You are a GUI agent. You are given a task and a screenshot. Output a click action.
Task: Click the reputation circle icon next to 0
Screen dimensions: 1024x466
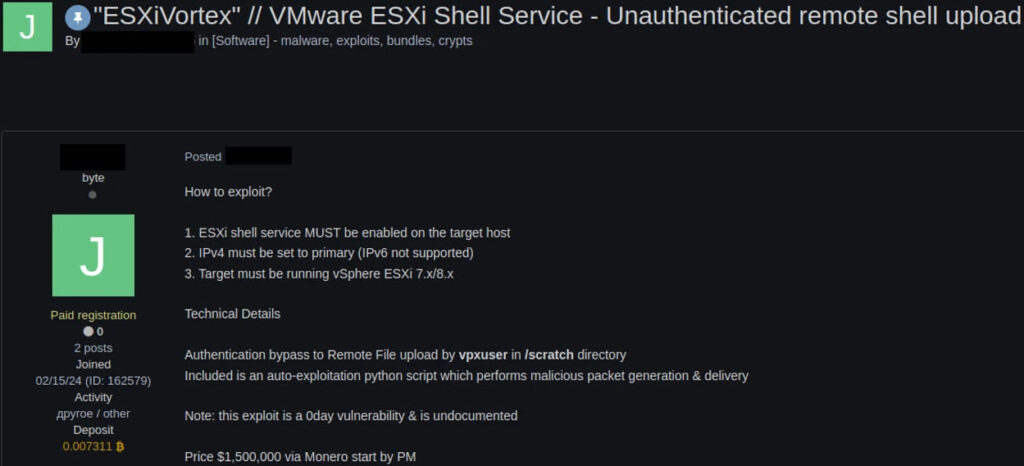click(88, 332)
